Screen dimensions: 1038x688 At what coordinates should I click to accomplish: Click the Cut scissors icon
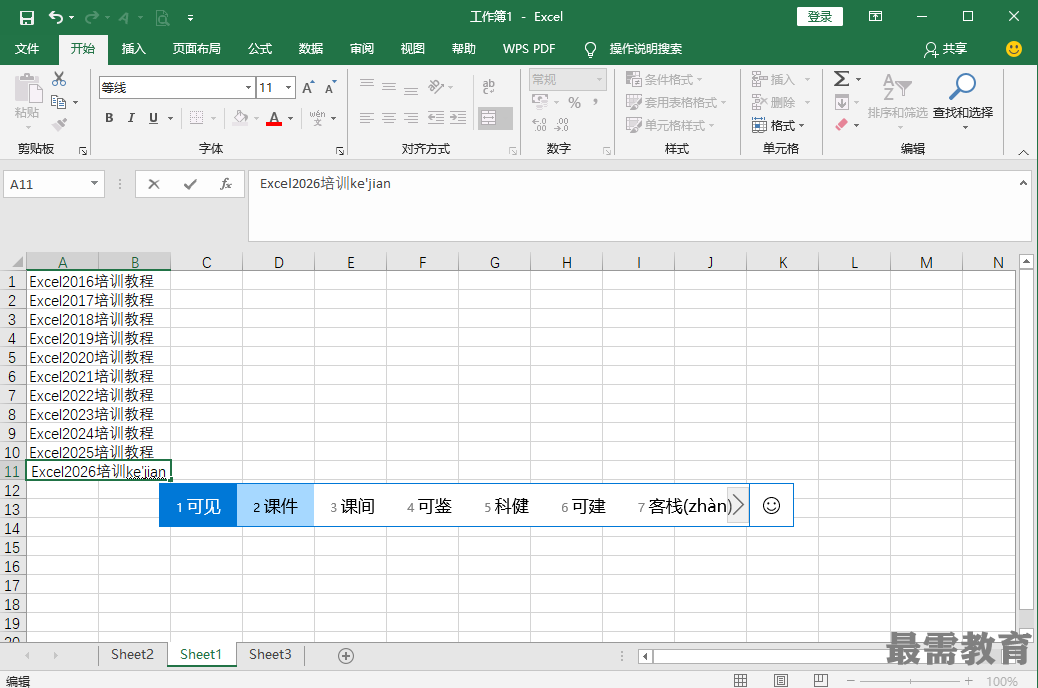(x=59, y=79)
